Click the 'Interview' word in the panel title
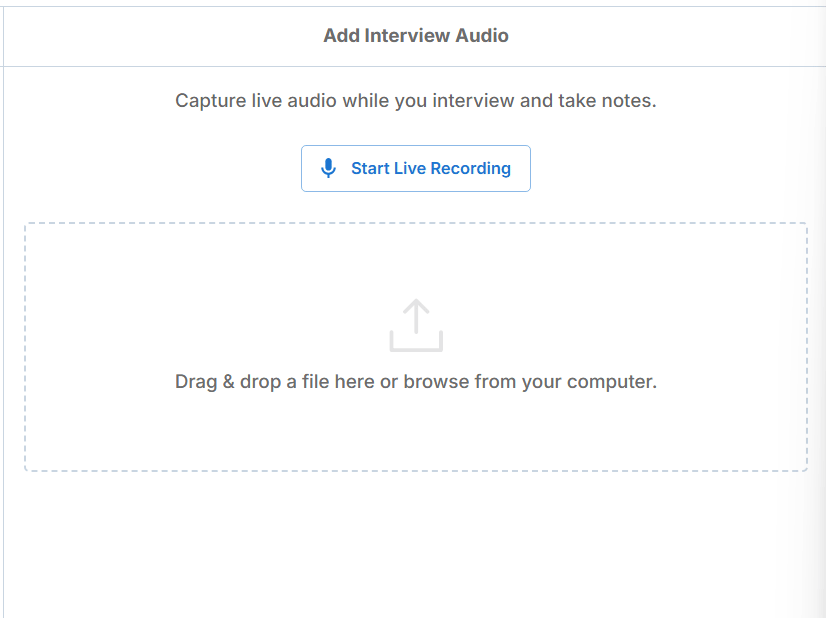 tap(407, 35)
